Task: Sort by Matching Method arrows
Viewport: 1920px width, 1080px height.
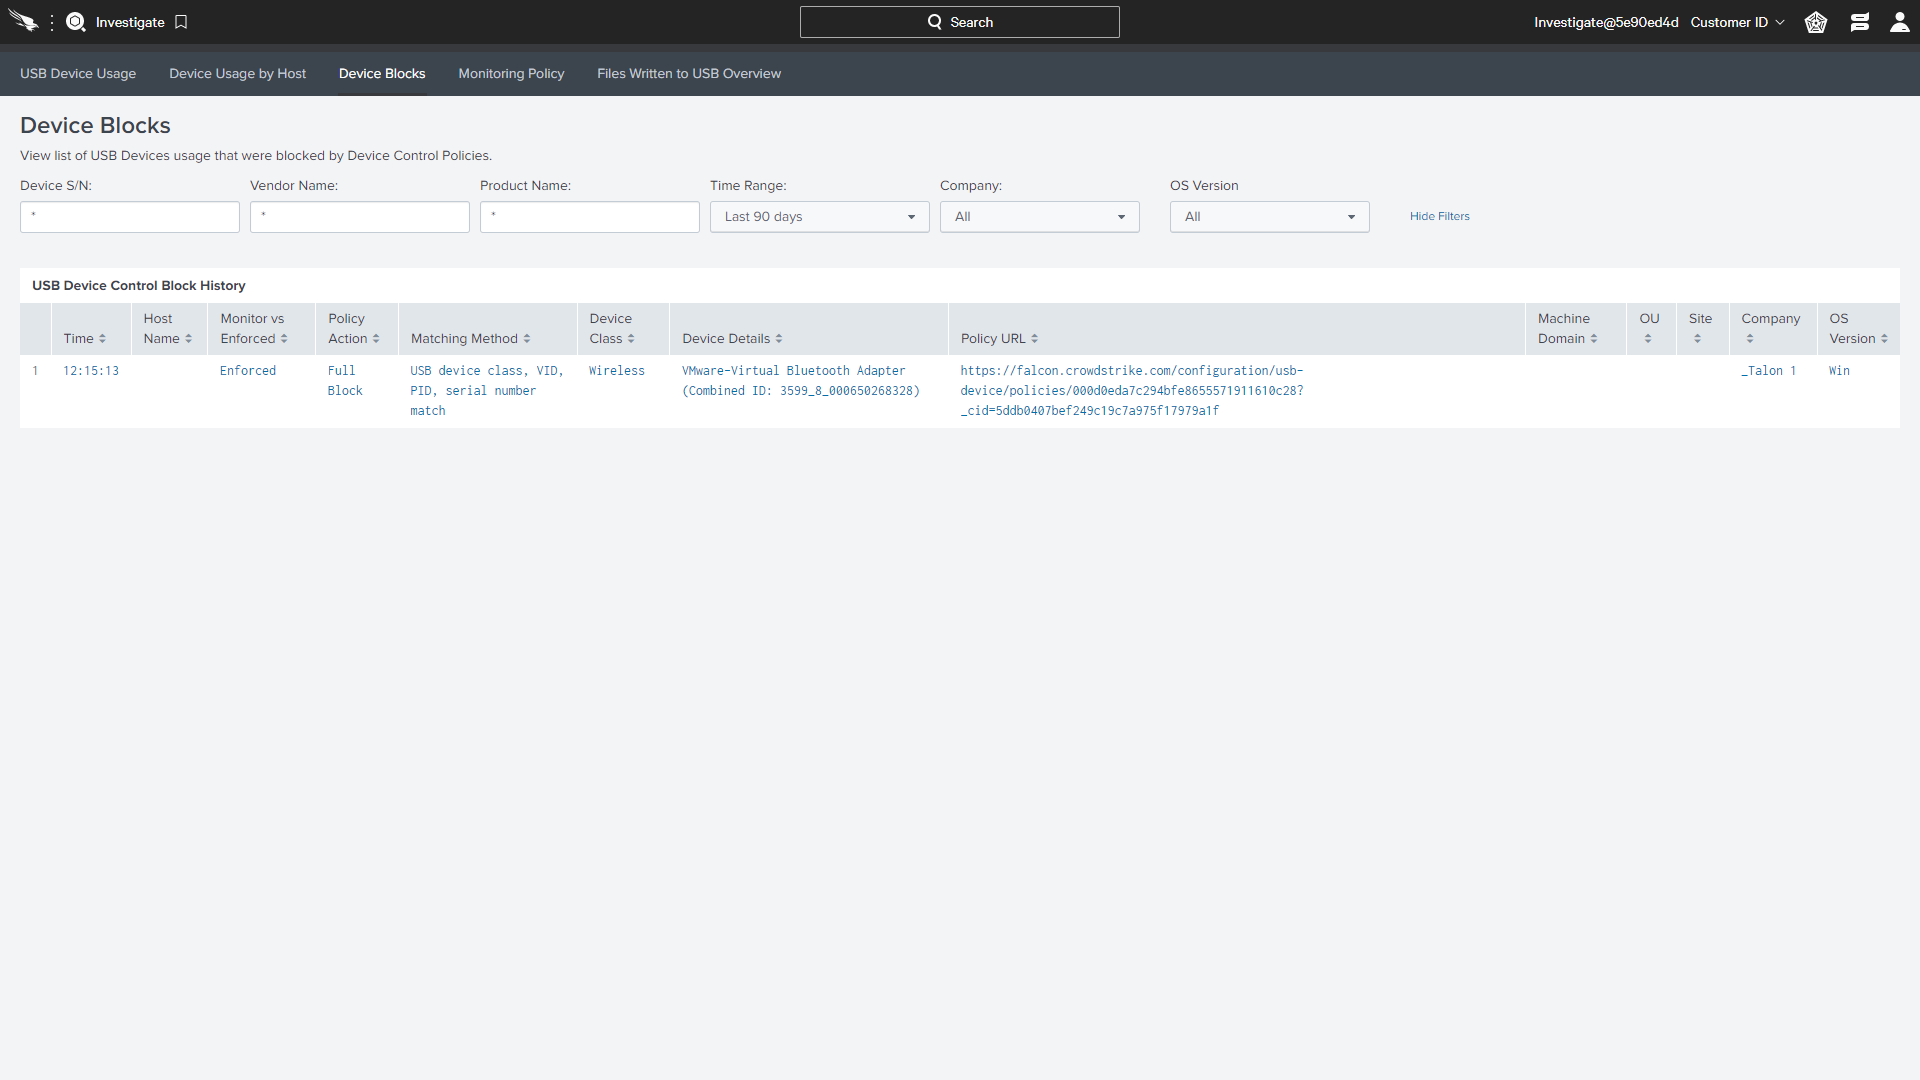Action: [x=527, y=339]
